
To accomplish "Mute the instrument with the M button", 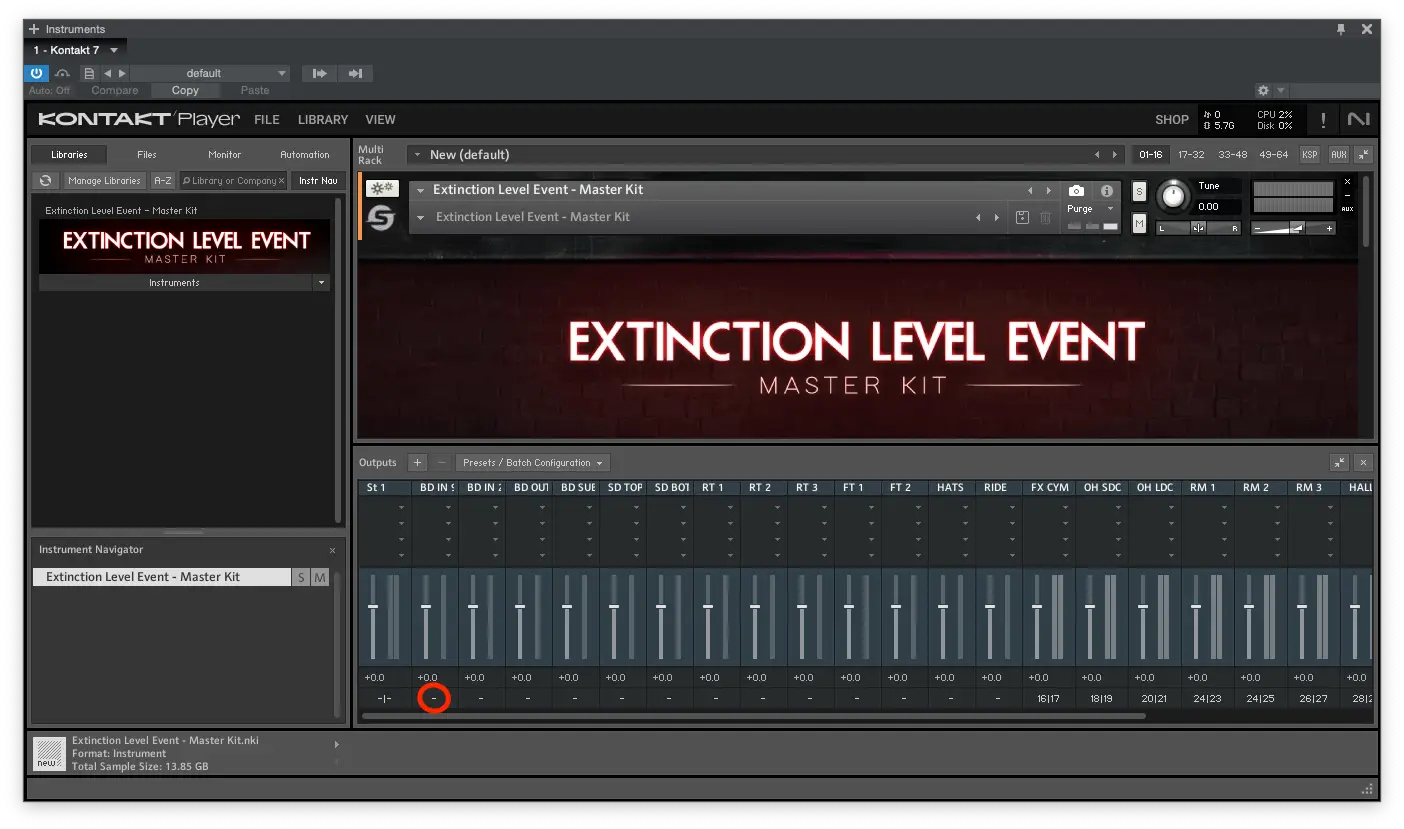I will 1139,223.
